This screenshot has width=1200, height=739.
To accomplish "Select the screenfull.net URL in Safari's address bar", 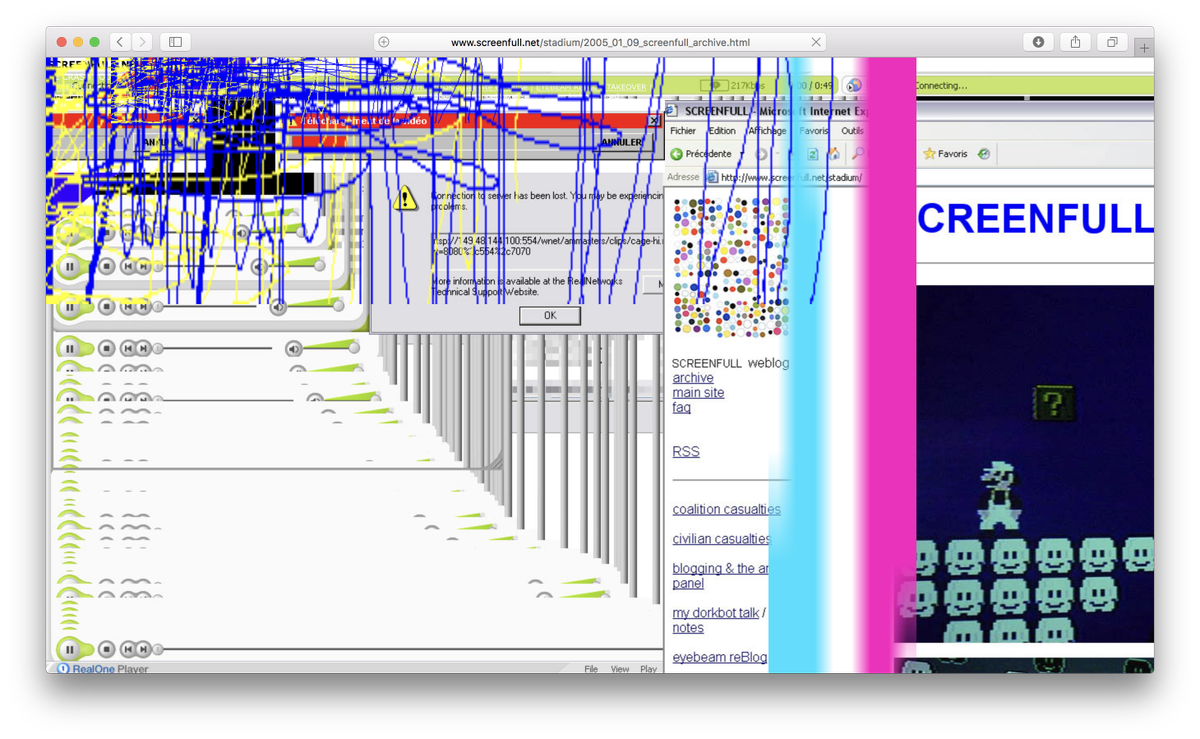I will pyautogui.click(x=600, y=42).
